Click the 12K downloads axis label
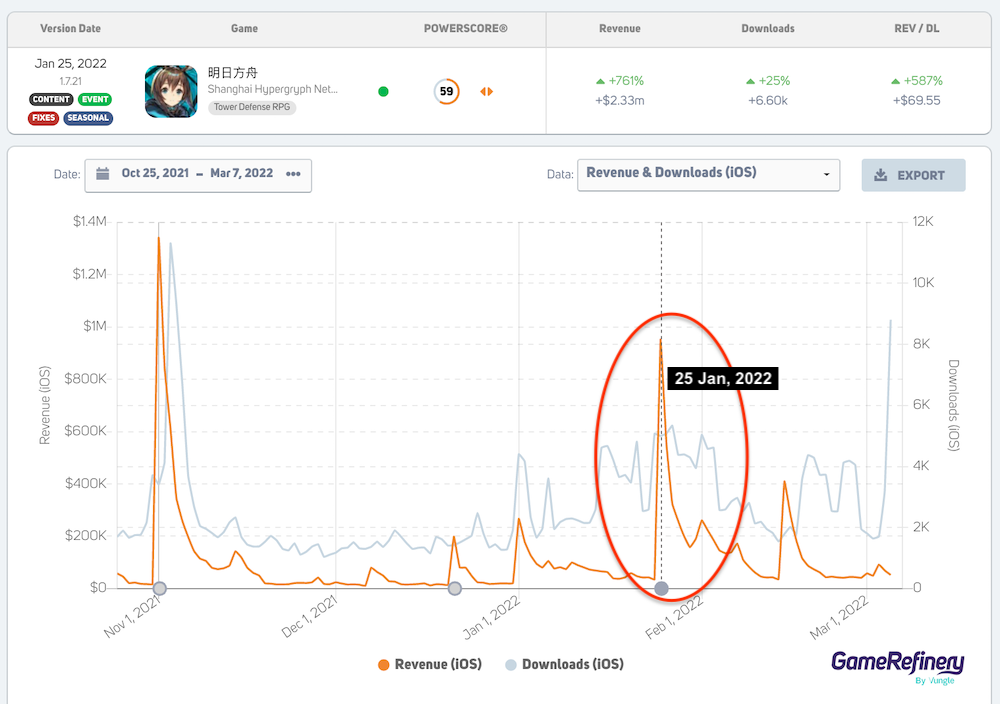 coord(923,221)
